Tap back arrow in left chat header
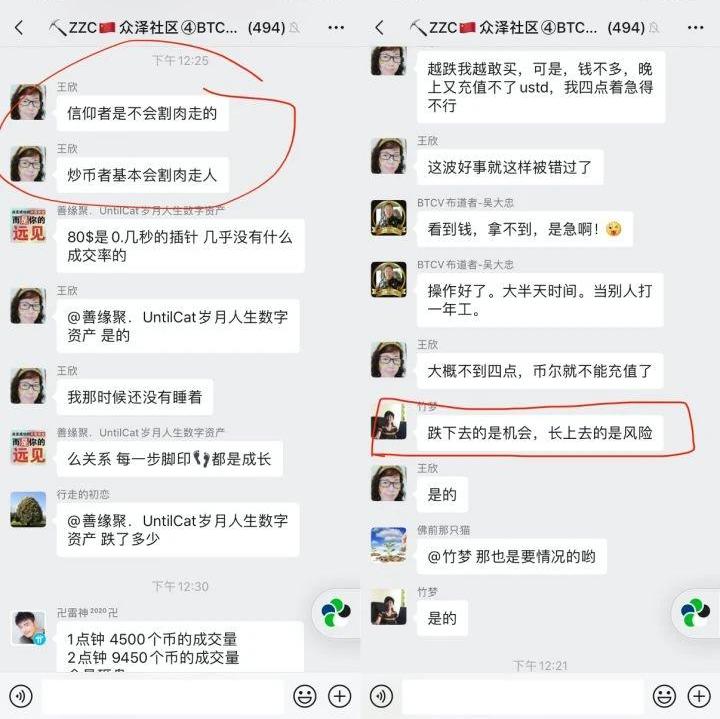This screenshot has width=720, height=719. point(19,28)
